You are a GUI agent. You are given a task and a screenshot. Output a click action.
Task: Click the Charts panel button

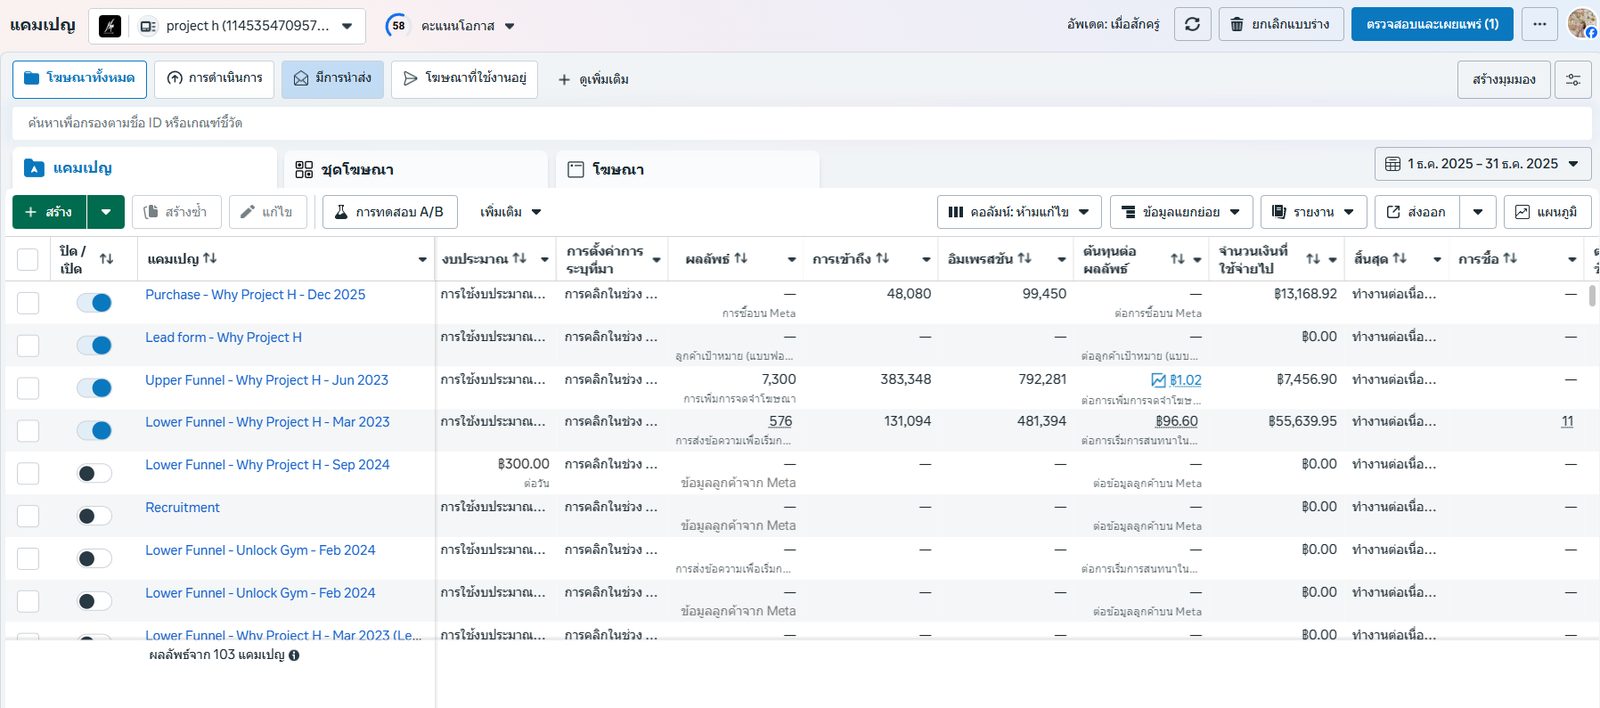1547,212
